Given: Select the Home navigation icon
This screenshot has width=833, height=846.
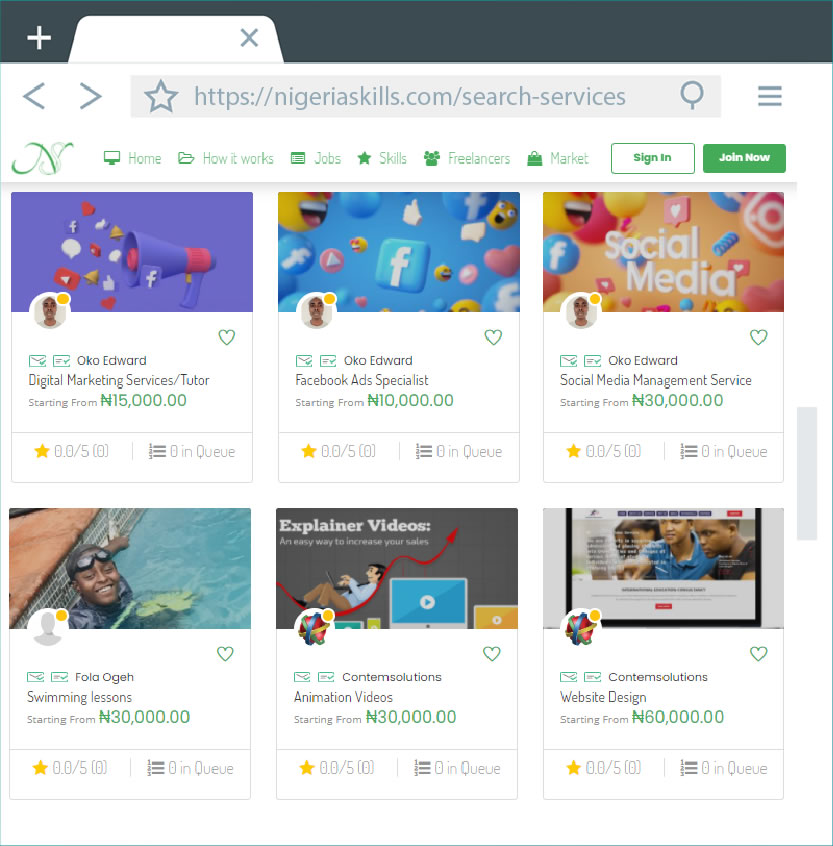Looking at the screenshot, I should pos(111,157).
